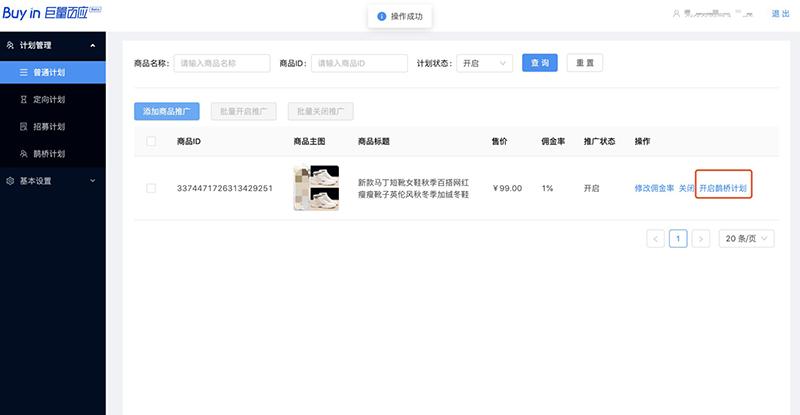The height and width of the screenshot is (415, 800).
Task: Open the 20 条/页 page size dropdown
Action: (745, 239)
